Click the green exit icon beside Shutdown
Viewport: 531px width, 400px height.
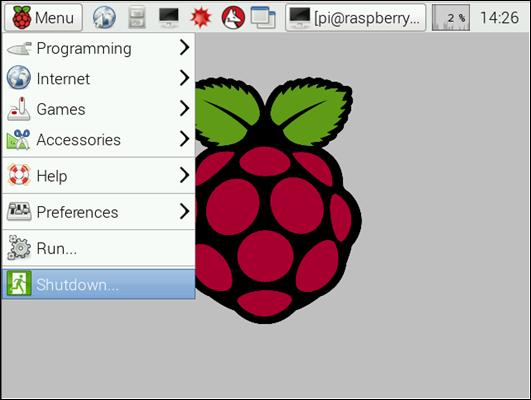[x=19, y=284]
